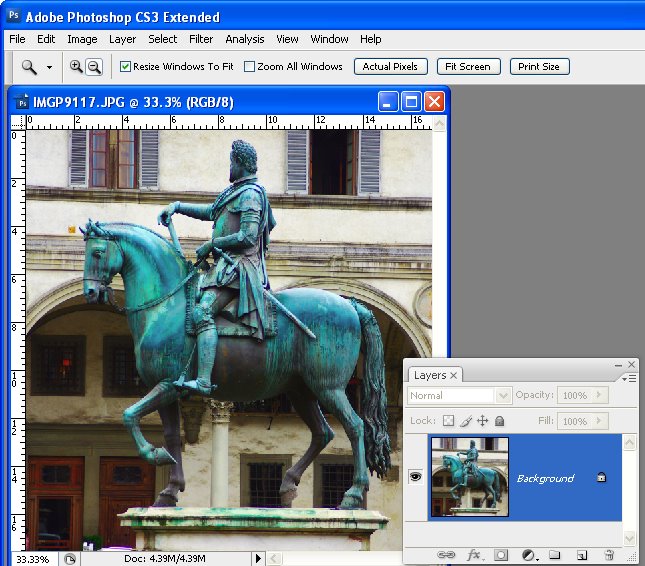This screenshot has height=566, width=645.
Task: Open the View menu
Action: click(x=287, y=39)
